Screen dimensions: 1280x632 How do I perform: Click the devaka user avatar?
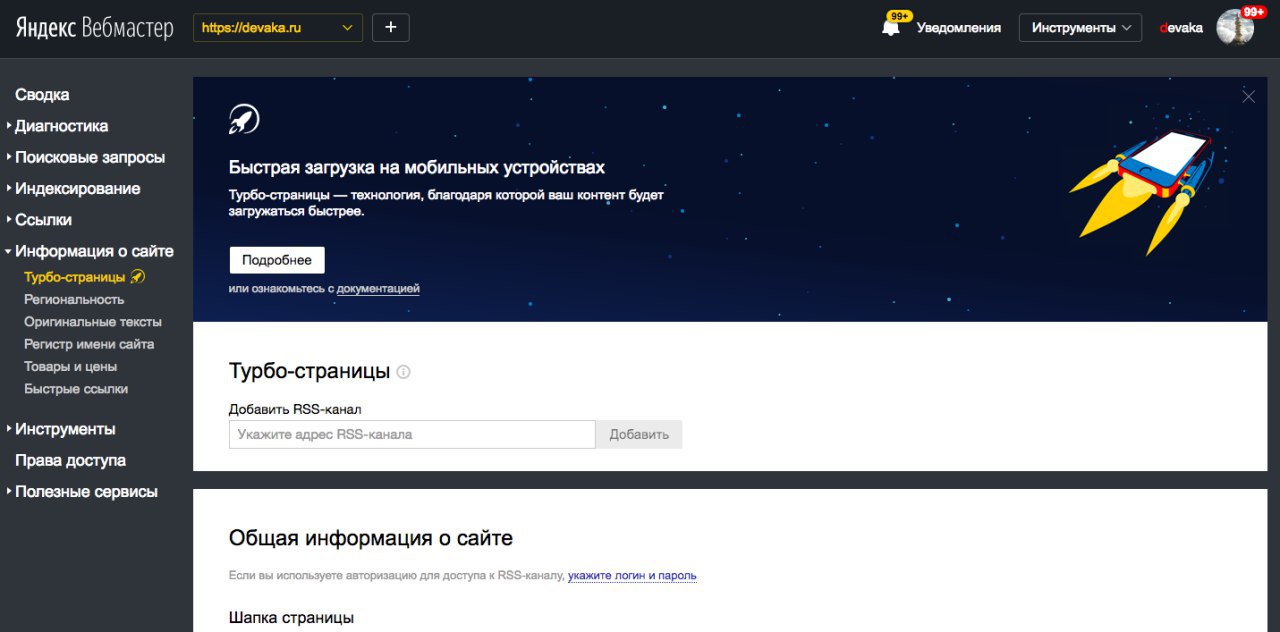1235,27
